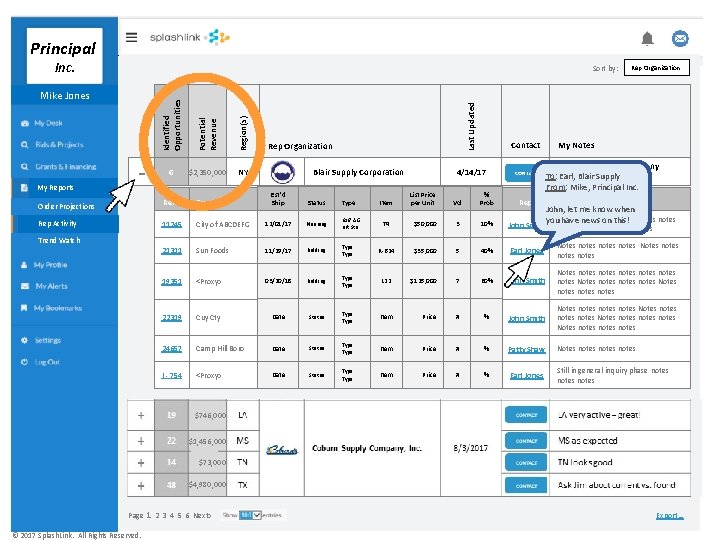The height and width of the screenshot is (540, 720).
Task: Click Blair Supply Corporation name
Action: [358, 172]
